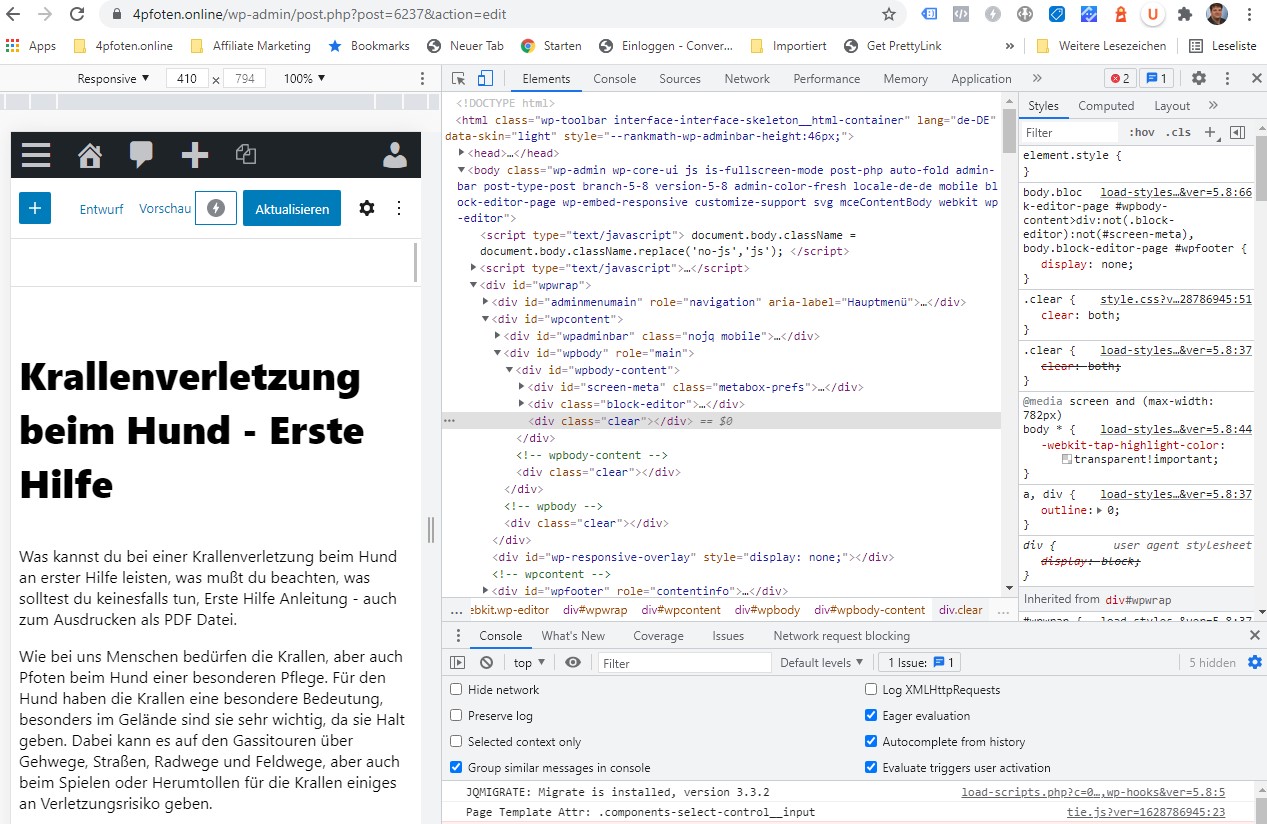Open the Performance tab

827,79
